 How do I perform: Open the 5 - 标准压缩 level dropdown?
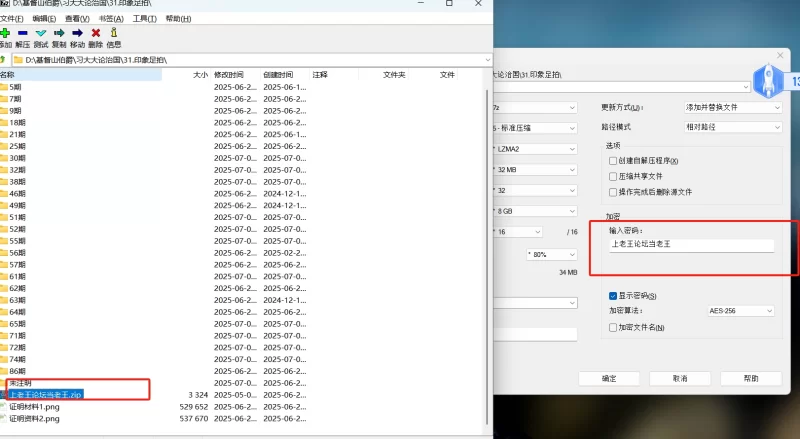tap(535, 128)
